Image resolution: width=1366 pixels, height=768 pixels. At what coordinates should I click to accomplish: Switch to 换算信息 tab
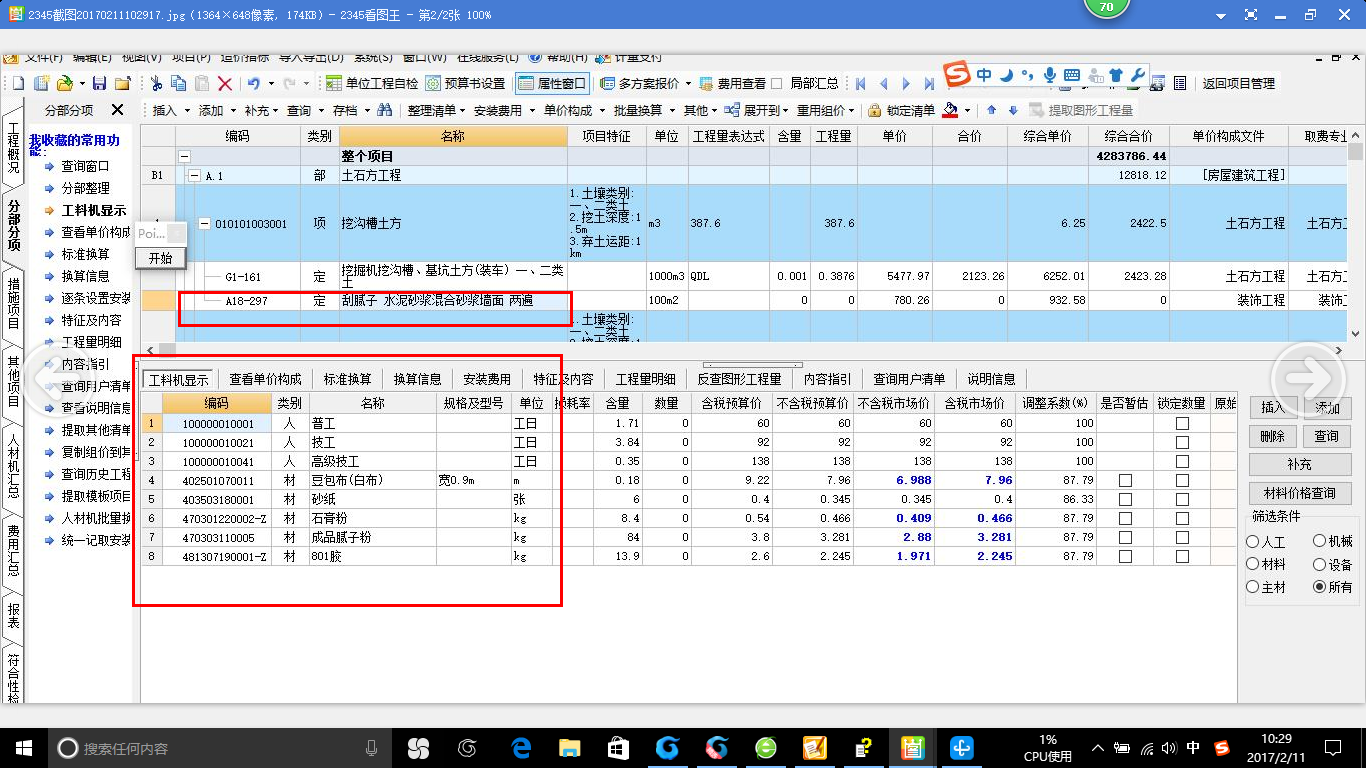417,379
